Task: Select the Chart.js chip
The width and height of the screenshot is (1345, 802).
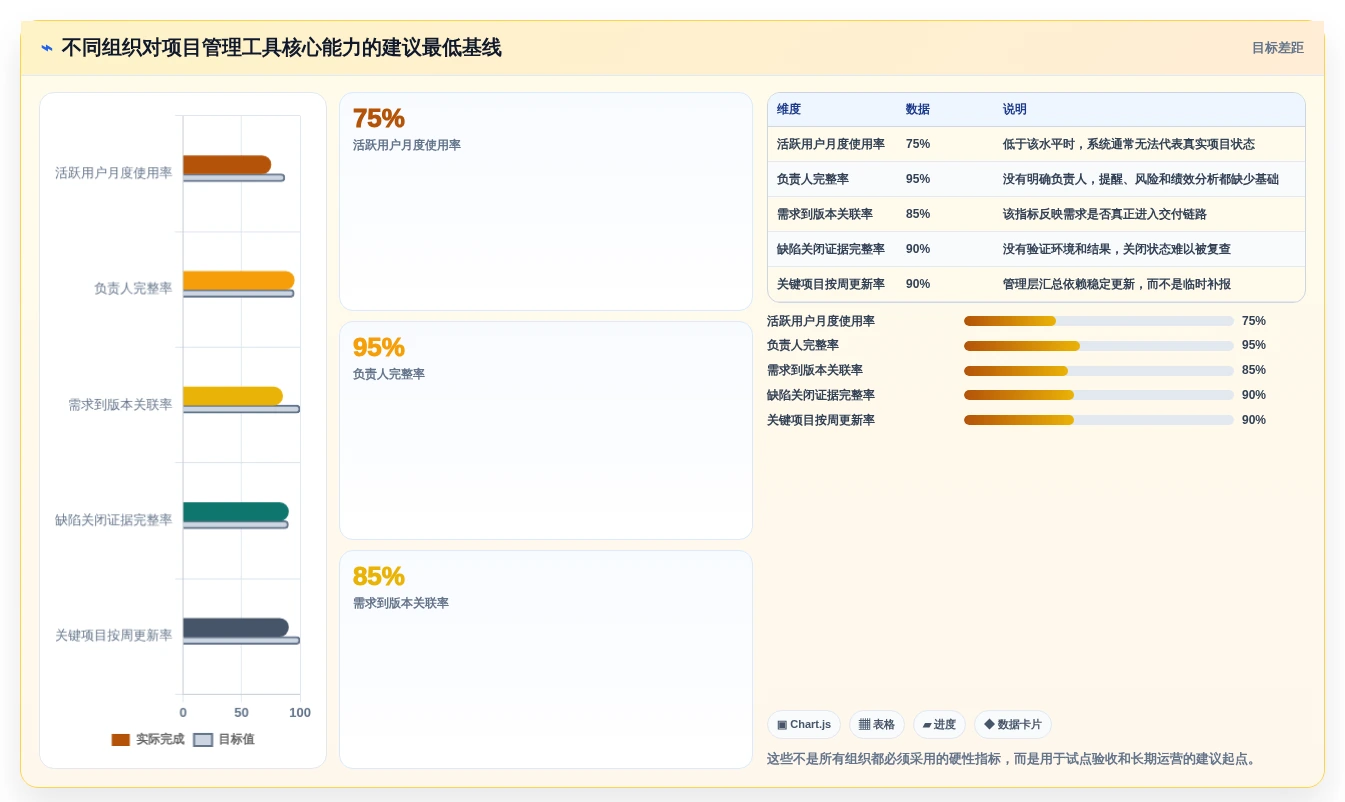Action: (803, 725)
